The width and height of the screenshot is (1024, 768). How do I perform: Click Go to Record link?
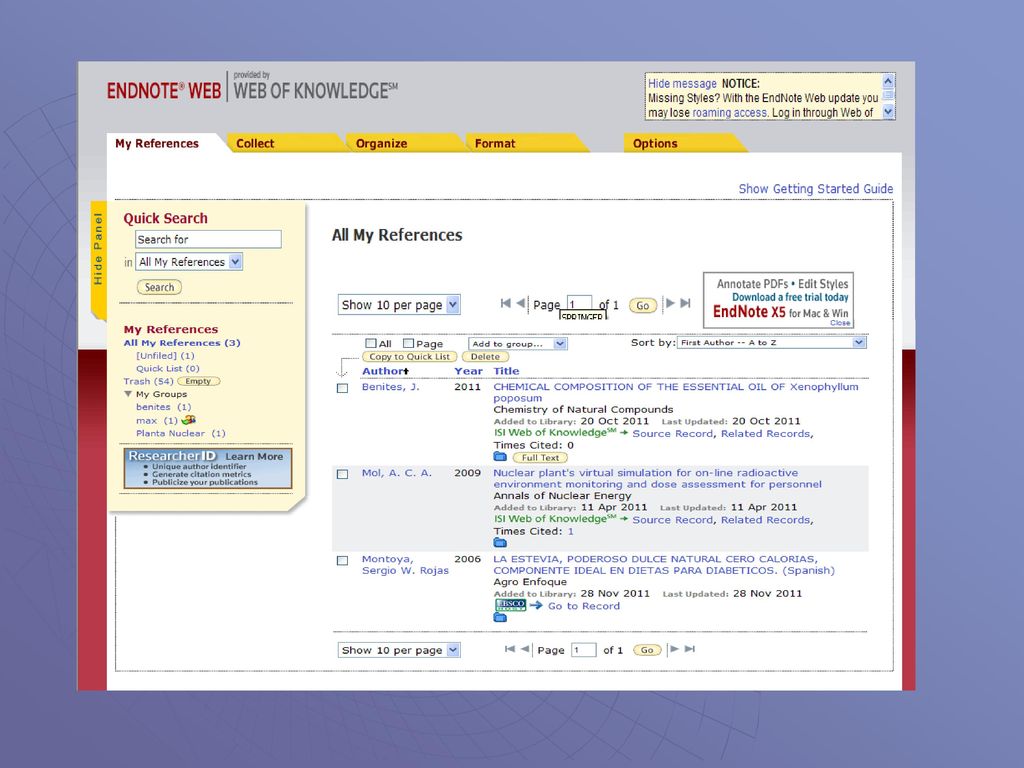click(584, 606)
